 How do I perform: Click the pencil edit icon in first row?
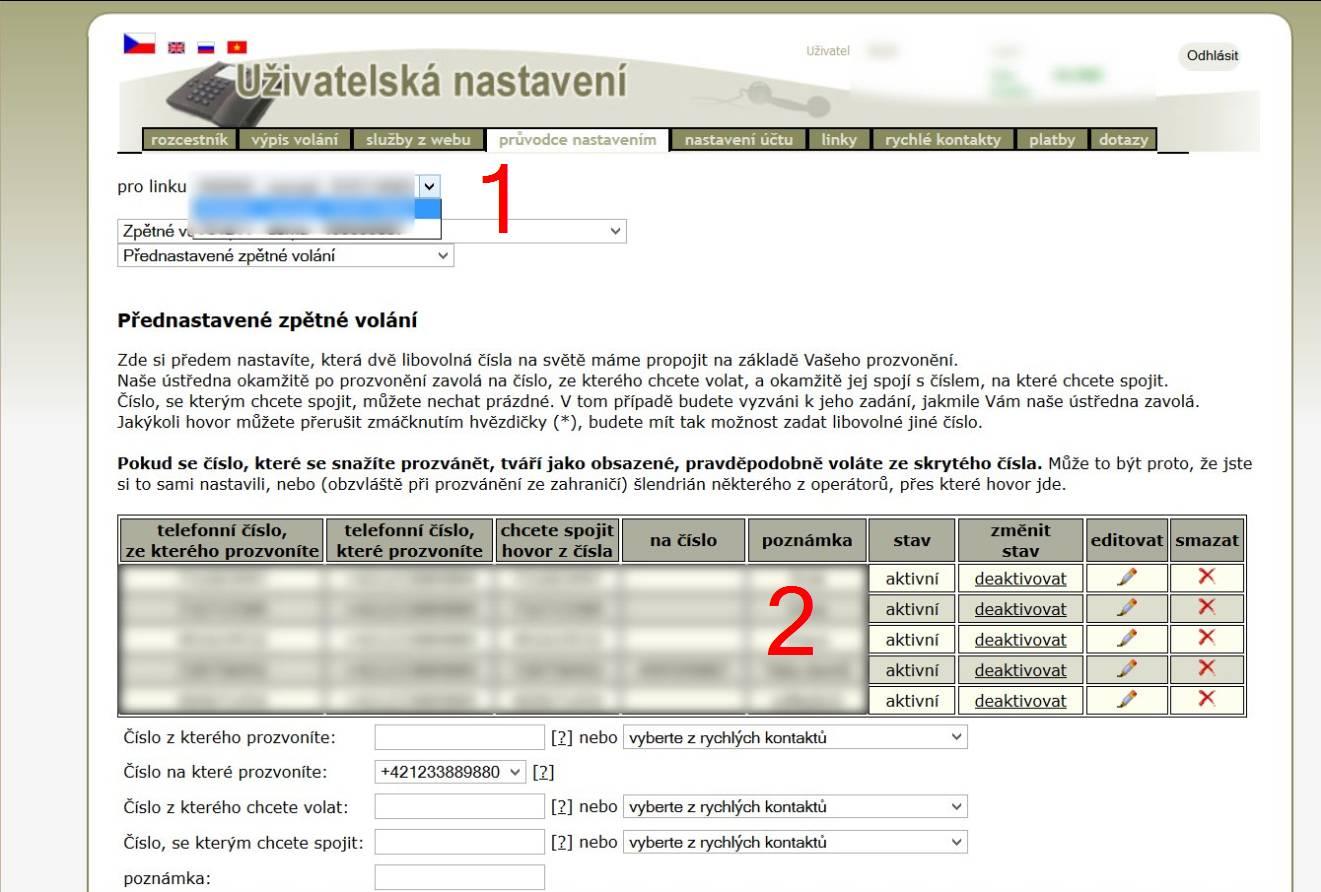point(1127,578)
